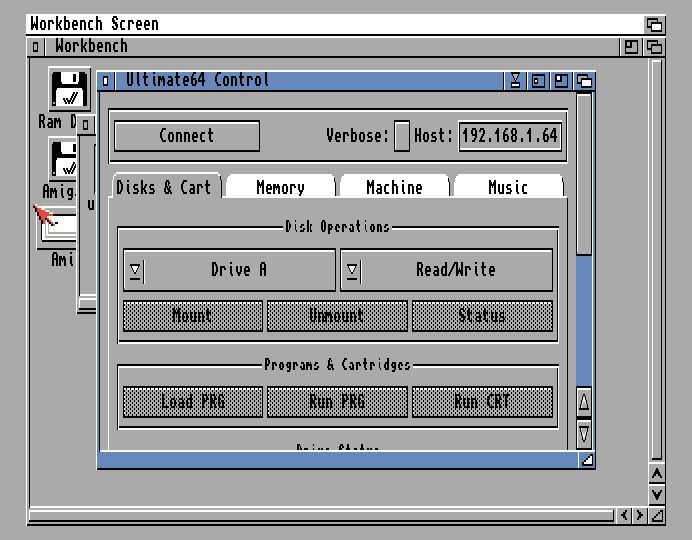Click the Workbench window close gadget

[36, 46]
